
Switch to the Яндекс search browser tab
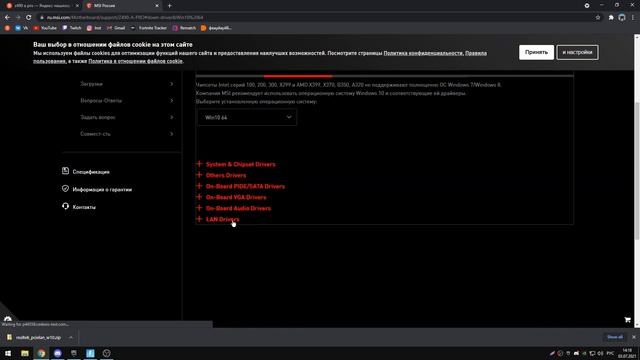point(43,6)
